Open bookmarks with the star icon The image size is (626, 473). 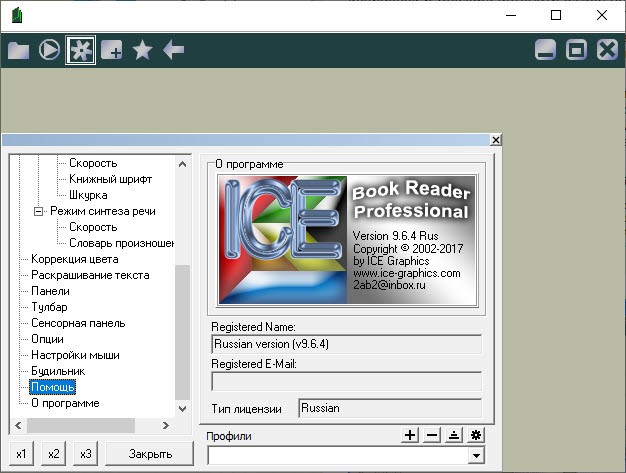[x=143, y=50]
